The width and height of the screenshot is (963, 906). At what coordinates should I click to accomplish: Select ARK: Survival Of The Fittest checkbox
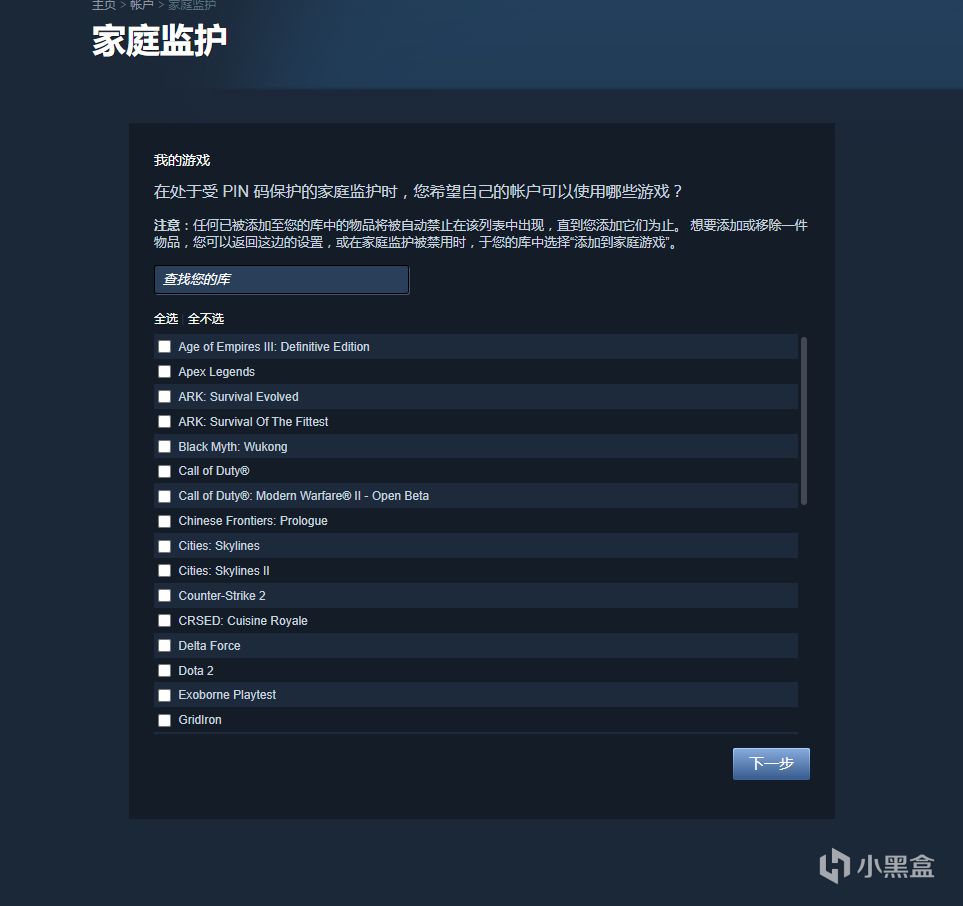164,421
